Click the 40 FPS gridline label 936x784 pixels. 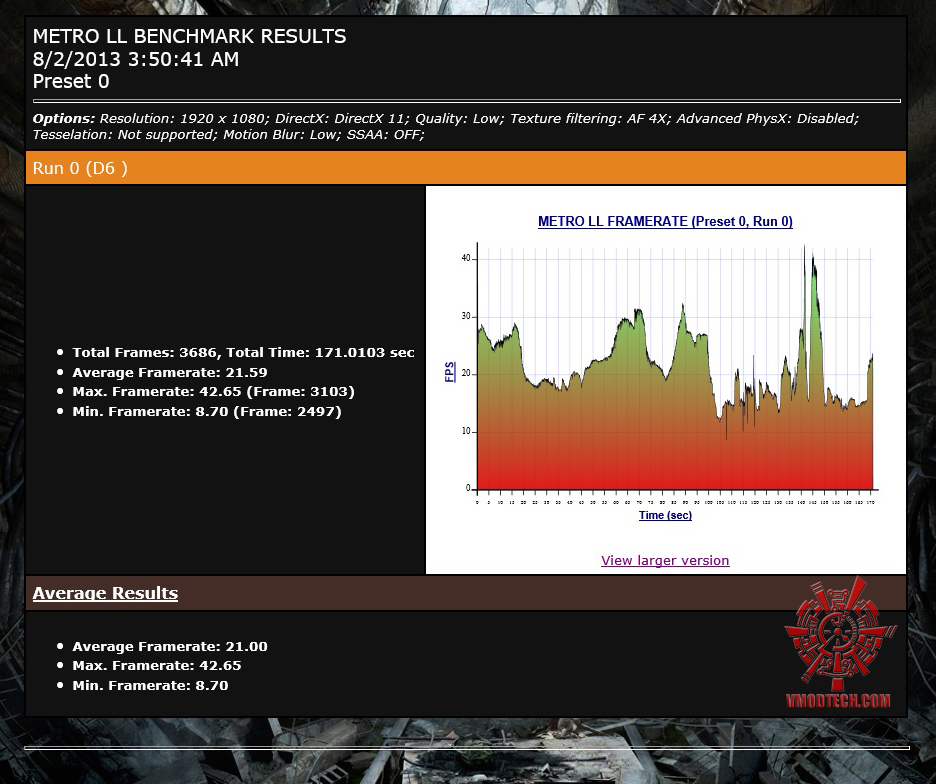pos(466,258)
